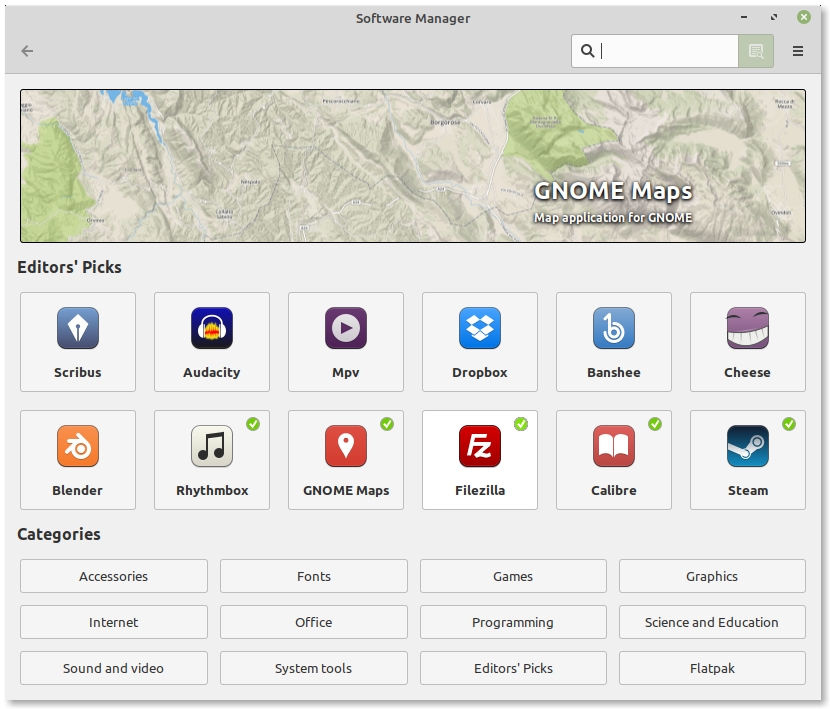Toggle search in packages description button
The image size is (830, 709).
click(756, 51)
